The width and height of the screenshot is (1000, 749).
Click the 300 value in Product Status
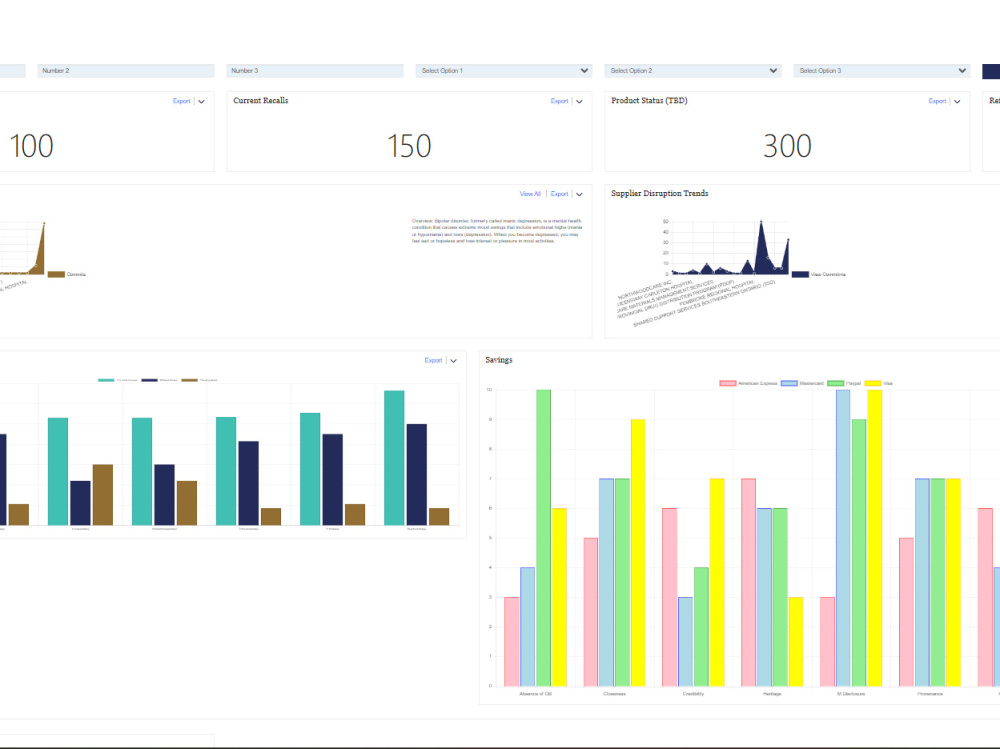coord(787,146)
